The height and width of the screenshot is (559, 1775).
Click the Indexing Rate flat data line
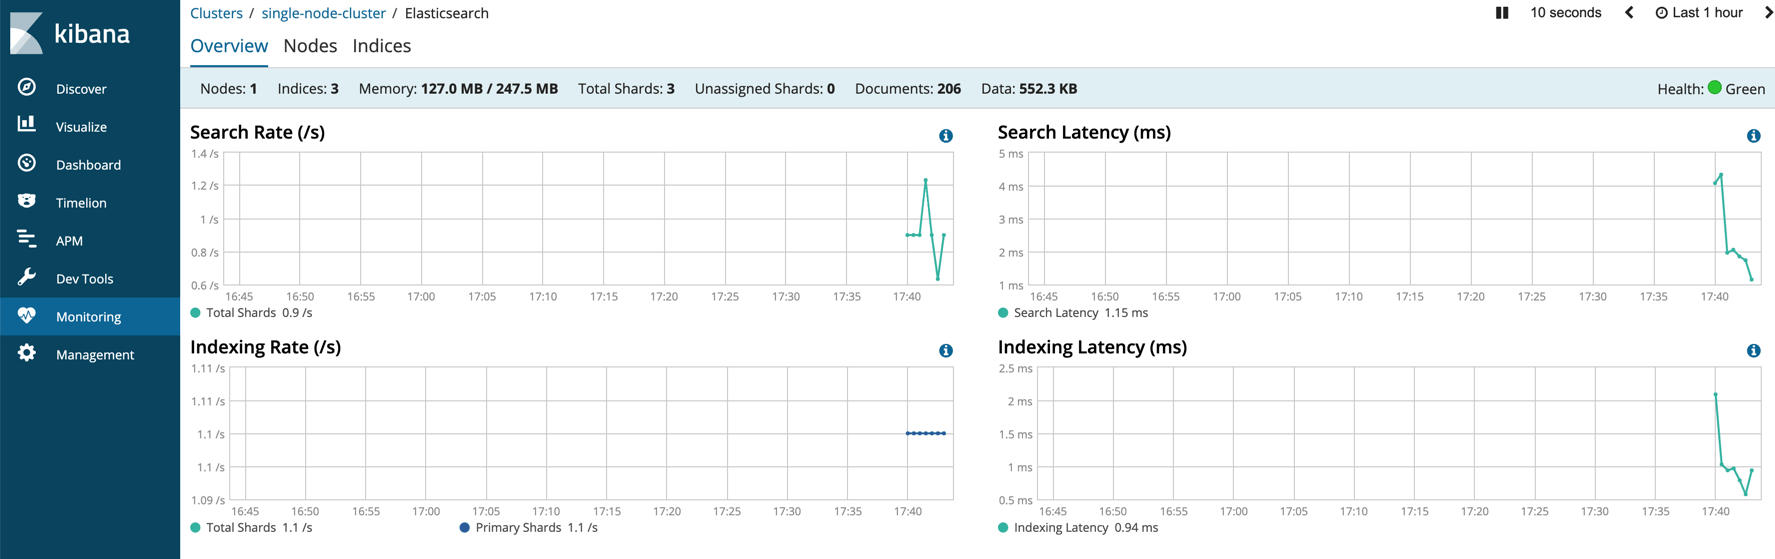926,433
